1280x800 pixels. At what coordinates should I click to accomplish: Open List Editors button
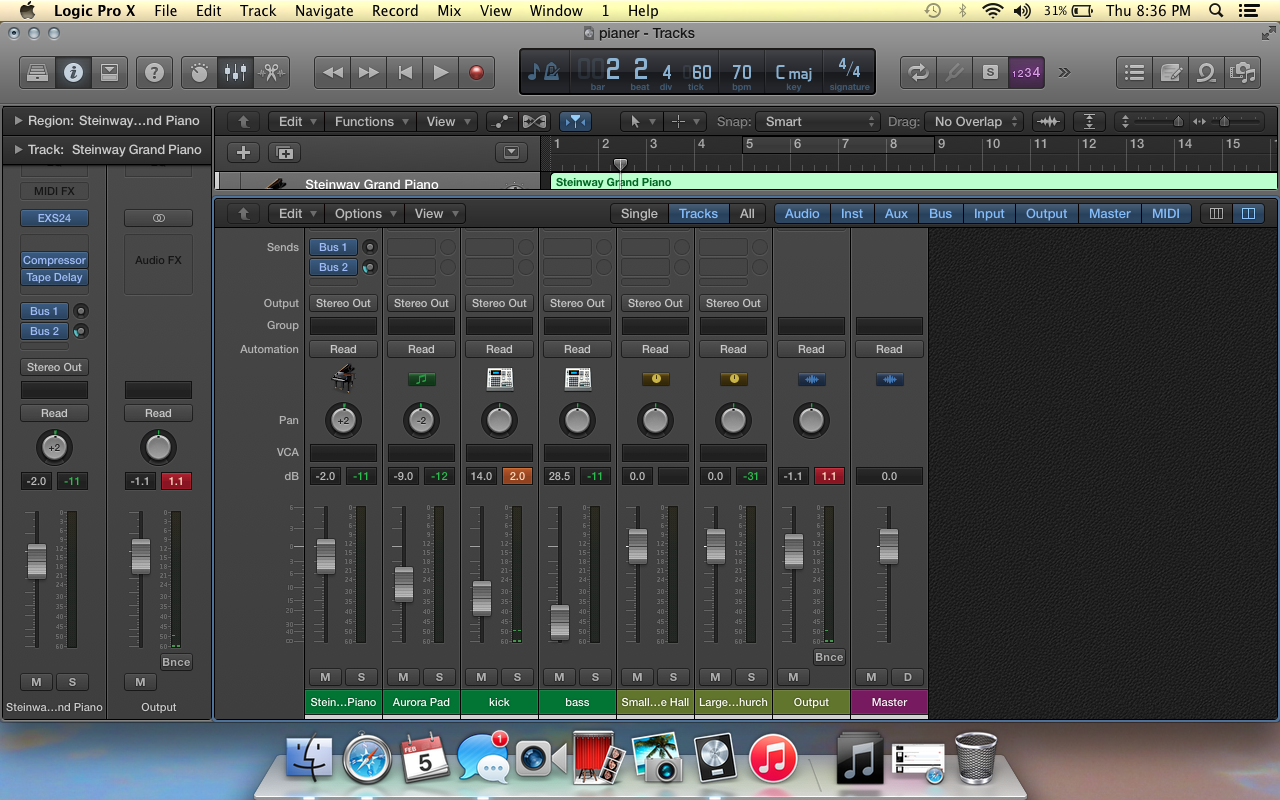[1134, 72]
